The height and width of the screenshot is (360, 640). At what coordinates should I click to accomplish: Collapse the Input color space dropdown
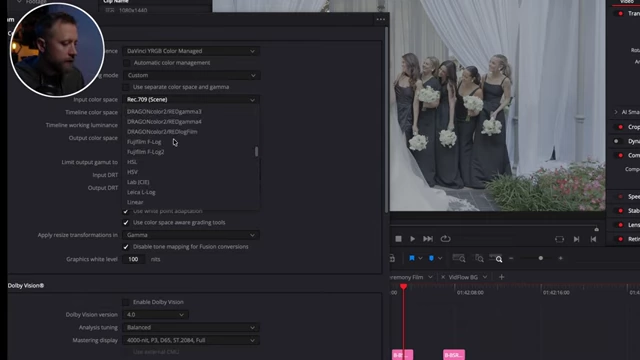coord(191,100)
